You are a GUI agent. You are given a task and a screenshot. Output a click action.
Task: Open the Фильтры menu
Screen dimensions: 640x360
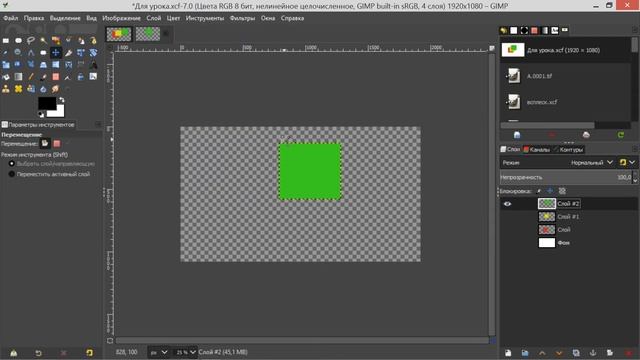[x=242, y=18]
